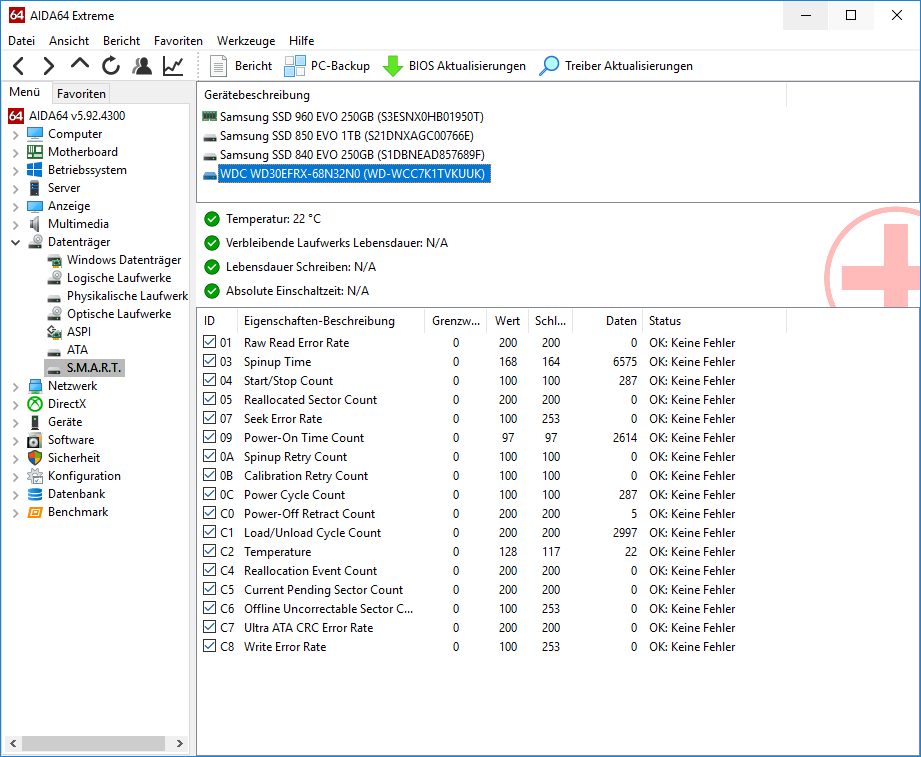Click the PC-Backup toolbar button
The image size is (921, 757).
327,66
